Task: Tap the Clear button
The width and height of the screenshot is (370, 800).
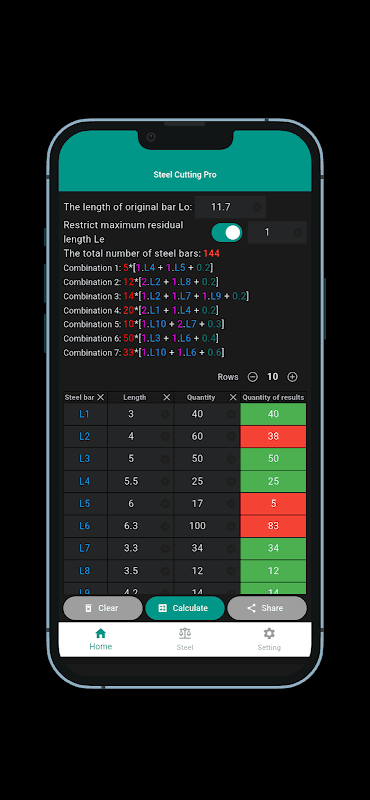Action: (x=103, y=608)
